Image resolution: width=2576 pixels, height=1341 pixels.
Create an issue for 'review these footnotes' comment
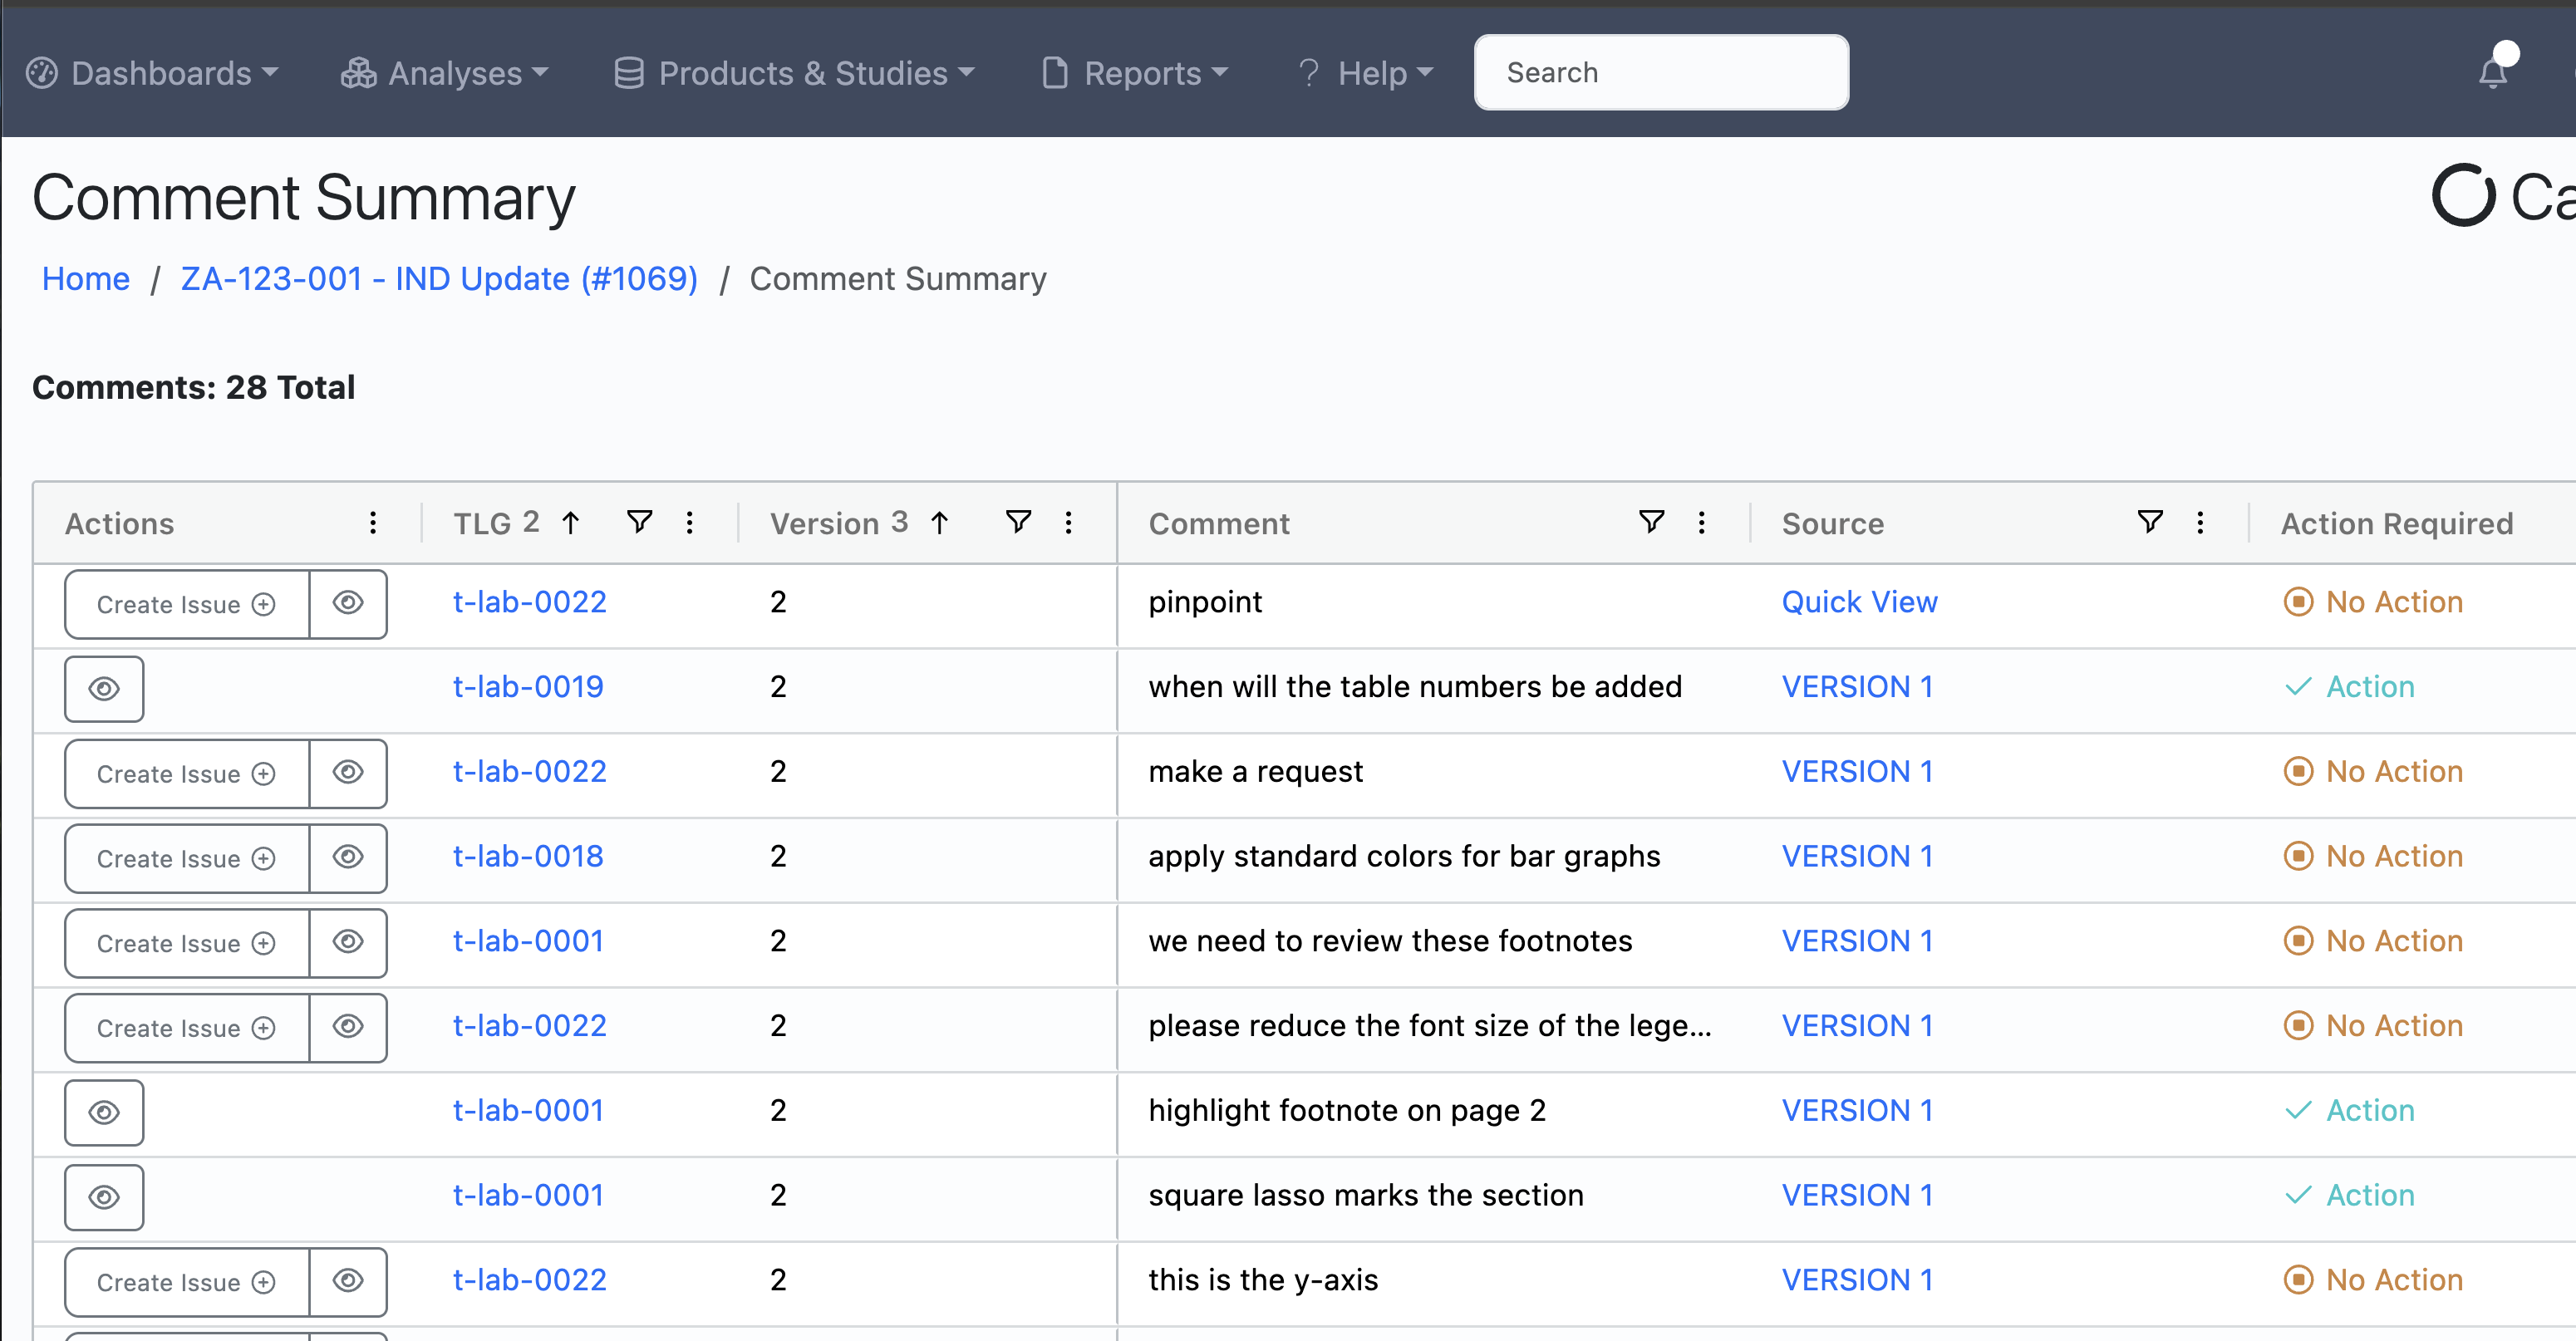[x=187, y=943]
